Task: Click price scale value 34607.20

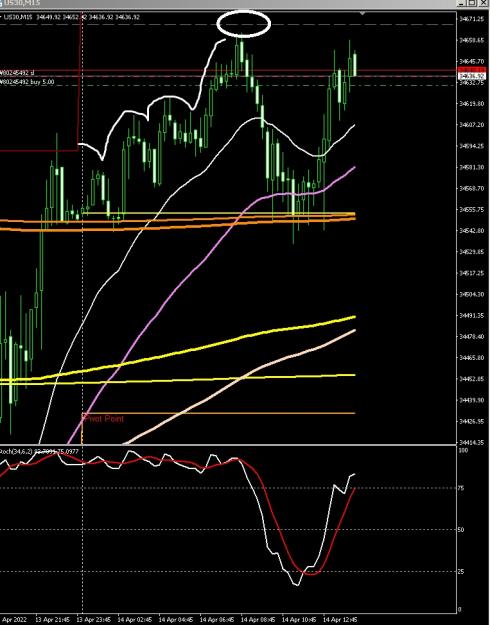Action: coord(472,125)
